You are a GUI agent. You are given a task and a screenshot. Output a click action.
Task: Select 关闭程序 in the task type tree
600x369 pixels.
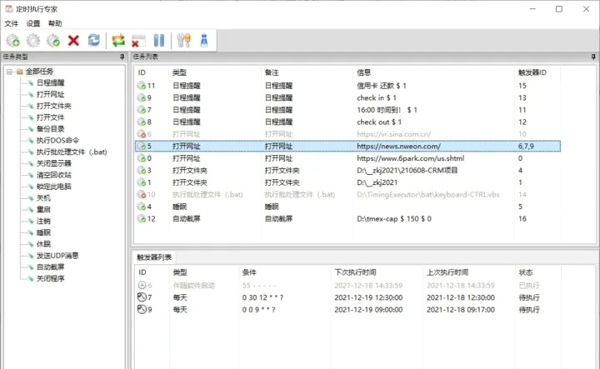coord(50,278)
